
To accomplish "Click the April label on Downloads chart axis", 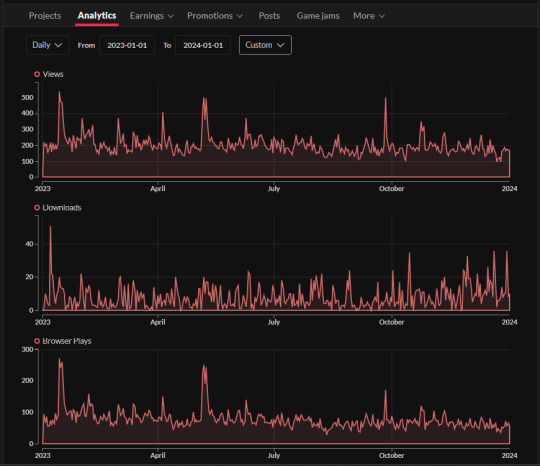I will click(x=158, y=322).
